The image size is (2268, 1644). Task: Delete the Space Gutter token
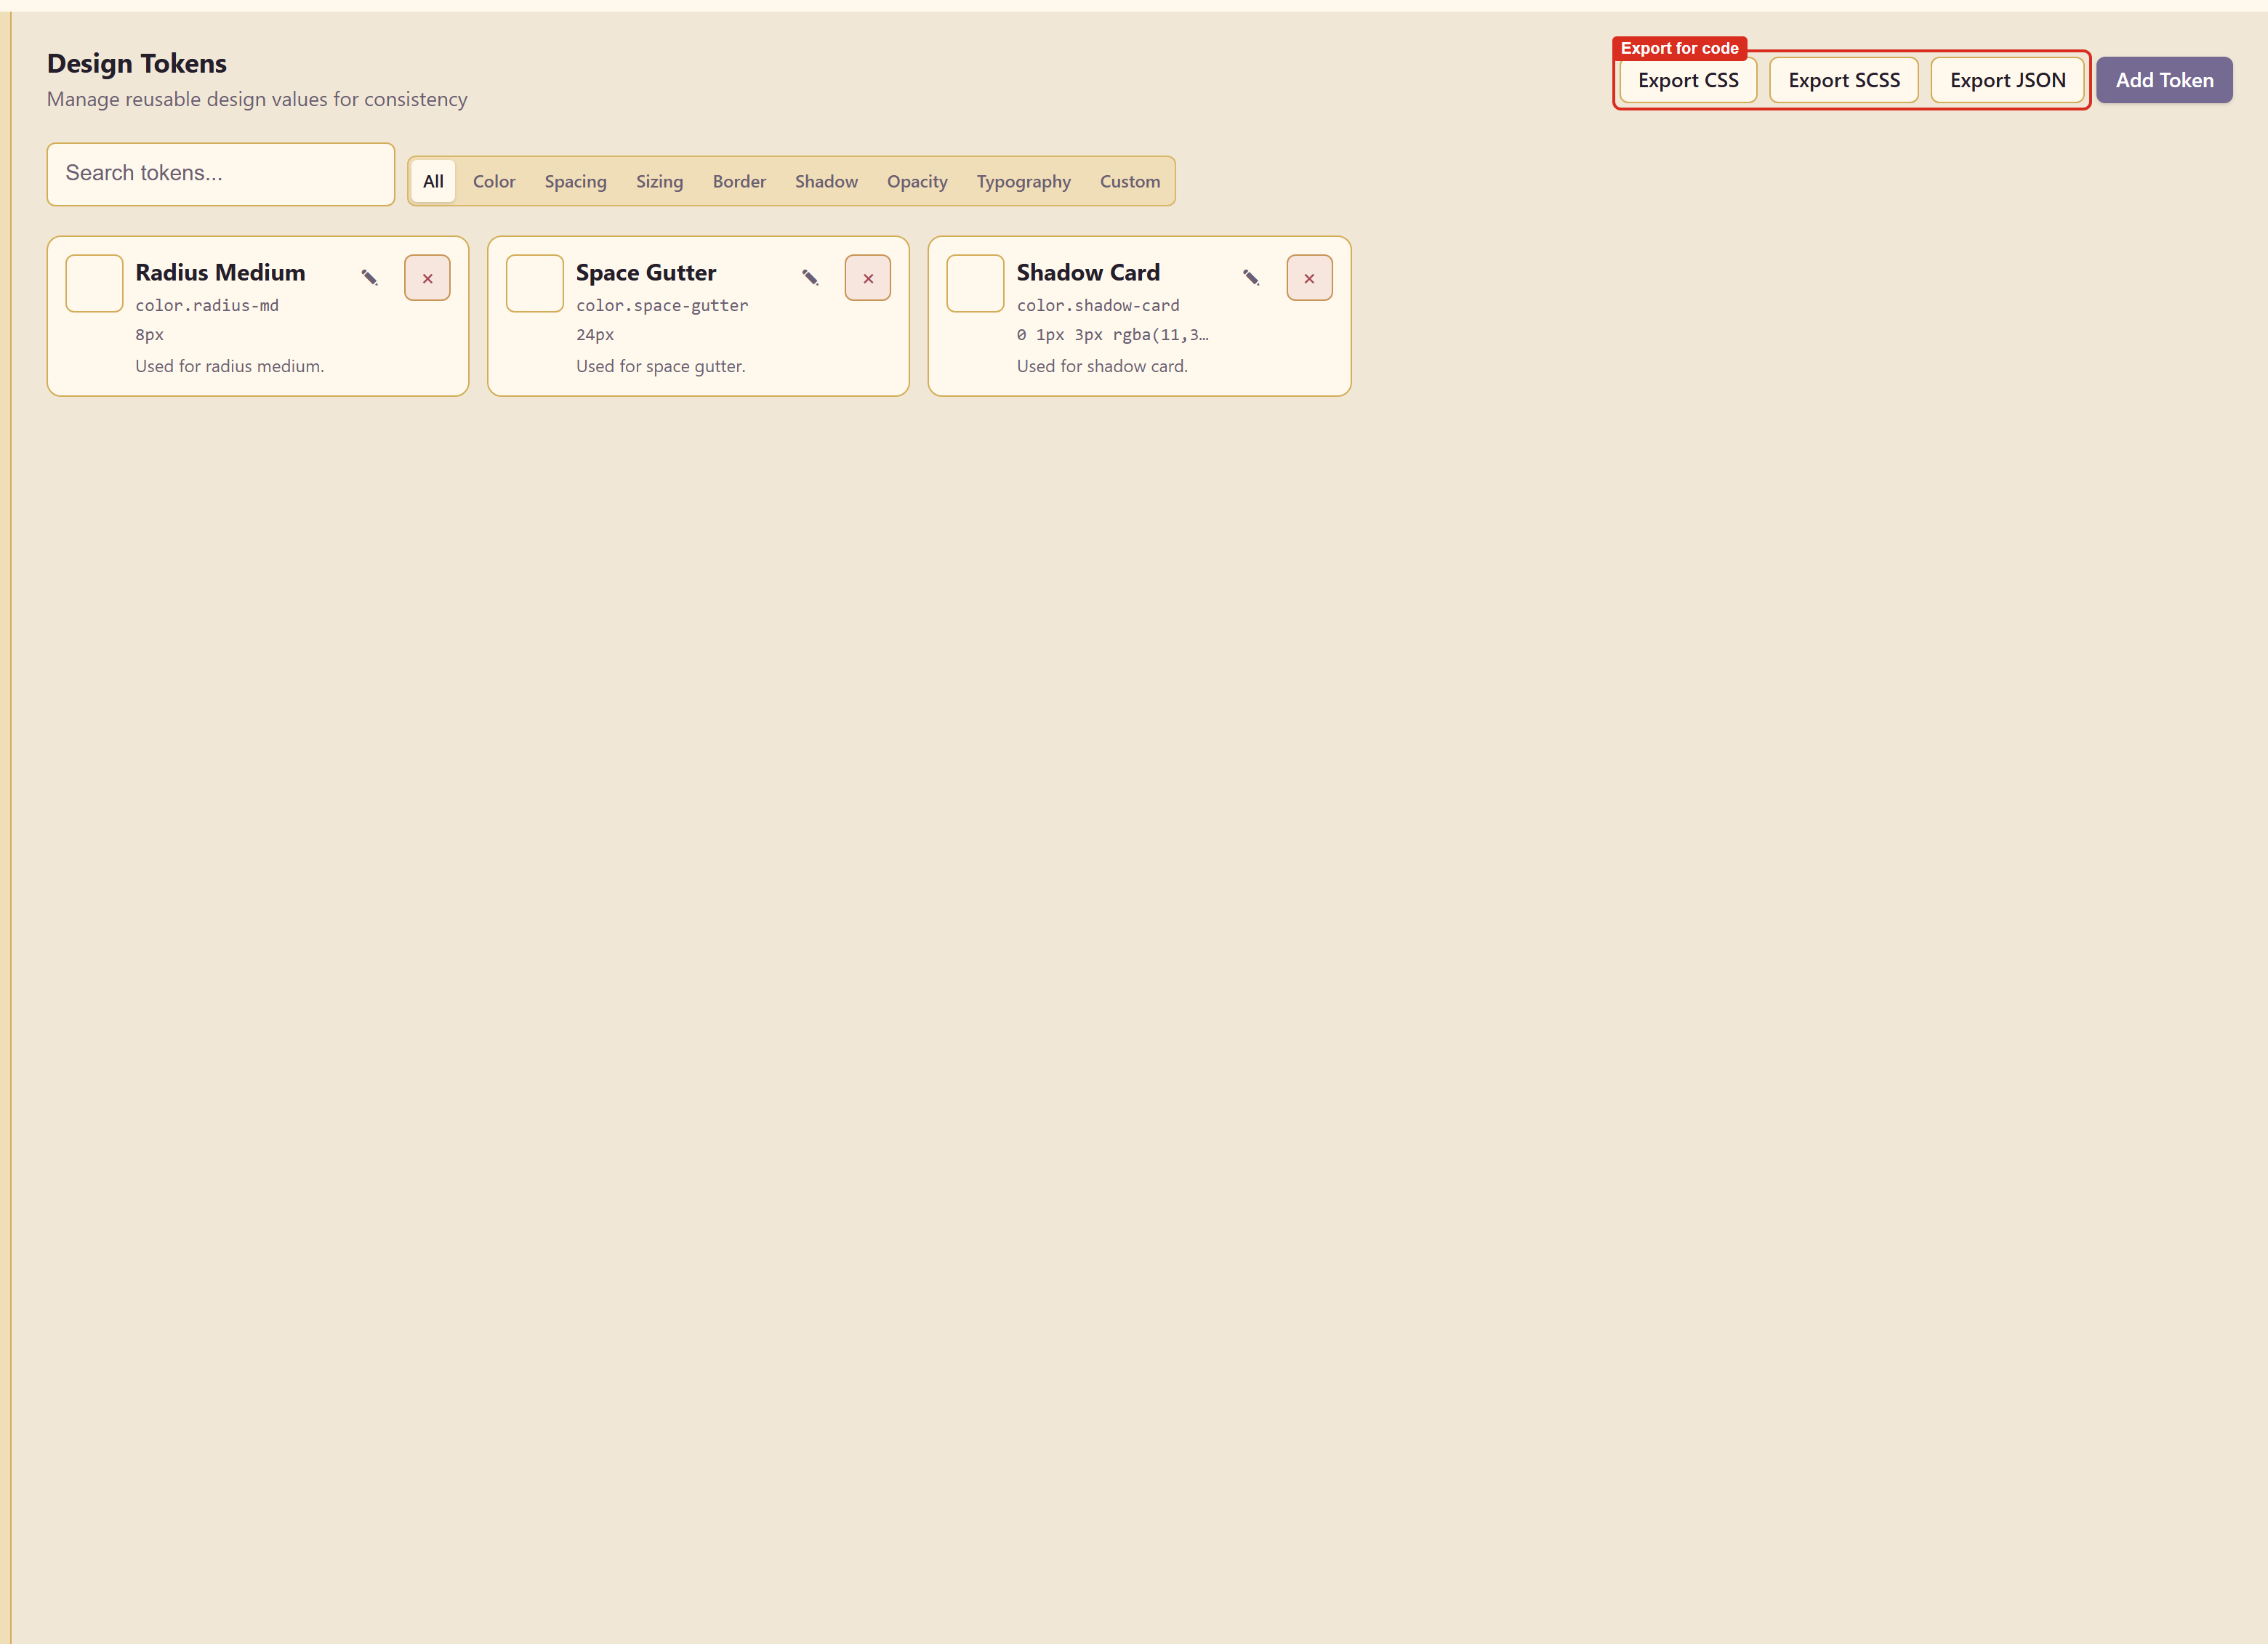click(x=868, y=278)
